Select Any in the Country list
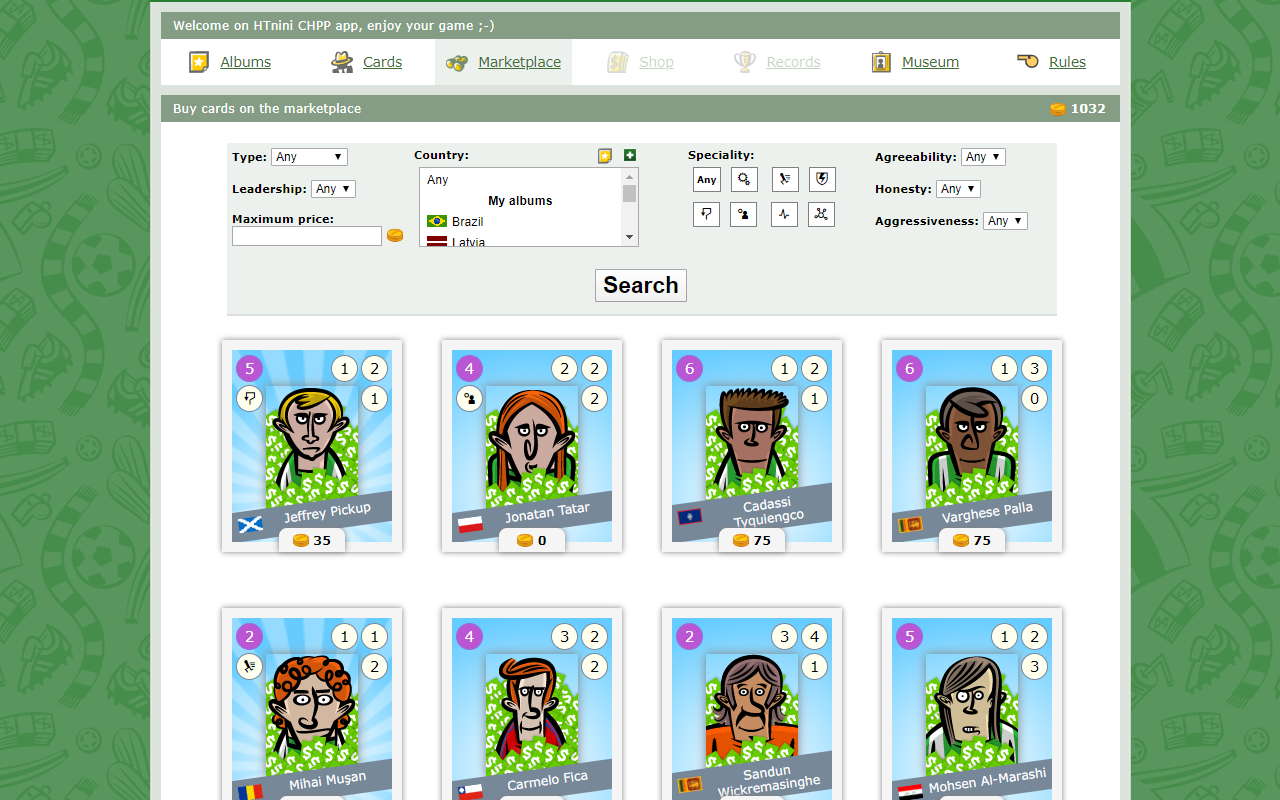The image size is (1280, 800). click(x=520, y=180)
